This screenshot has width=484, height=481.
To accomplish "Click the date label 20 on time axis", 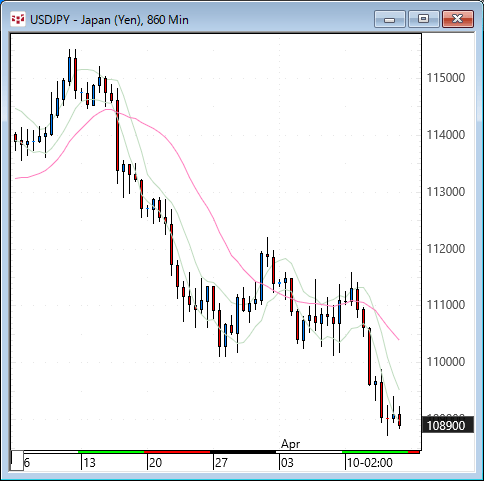I will [155, 463].
